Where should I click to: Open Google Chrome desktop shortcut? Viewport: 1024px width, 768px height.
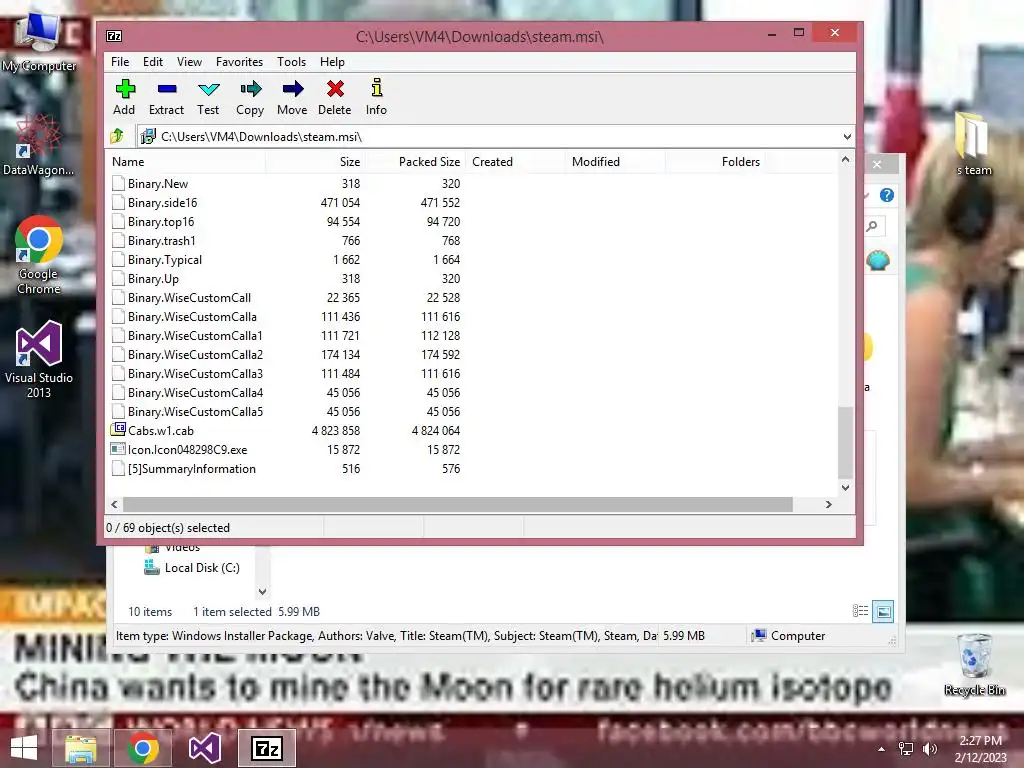[x=39, y=255]
